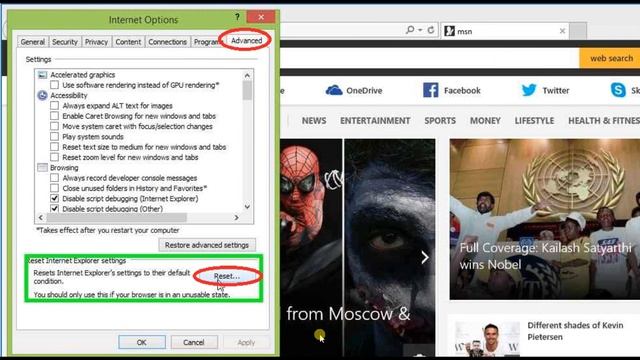Click the search magnifier in address bar

point(410,30)
